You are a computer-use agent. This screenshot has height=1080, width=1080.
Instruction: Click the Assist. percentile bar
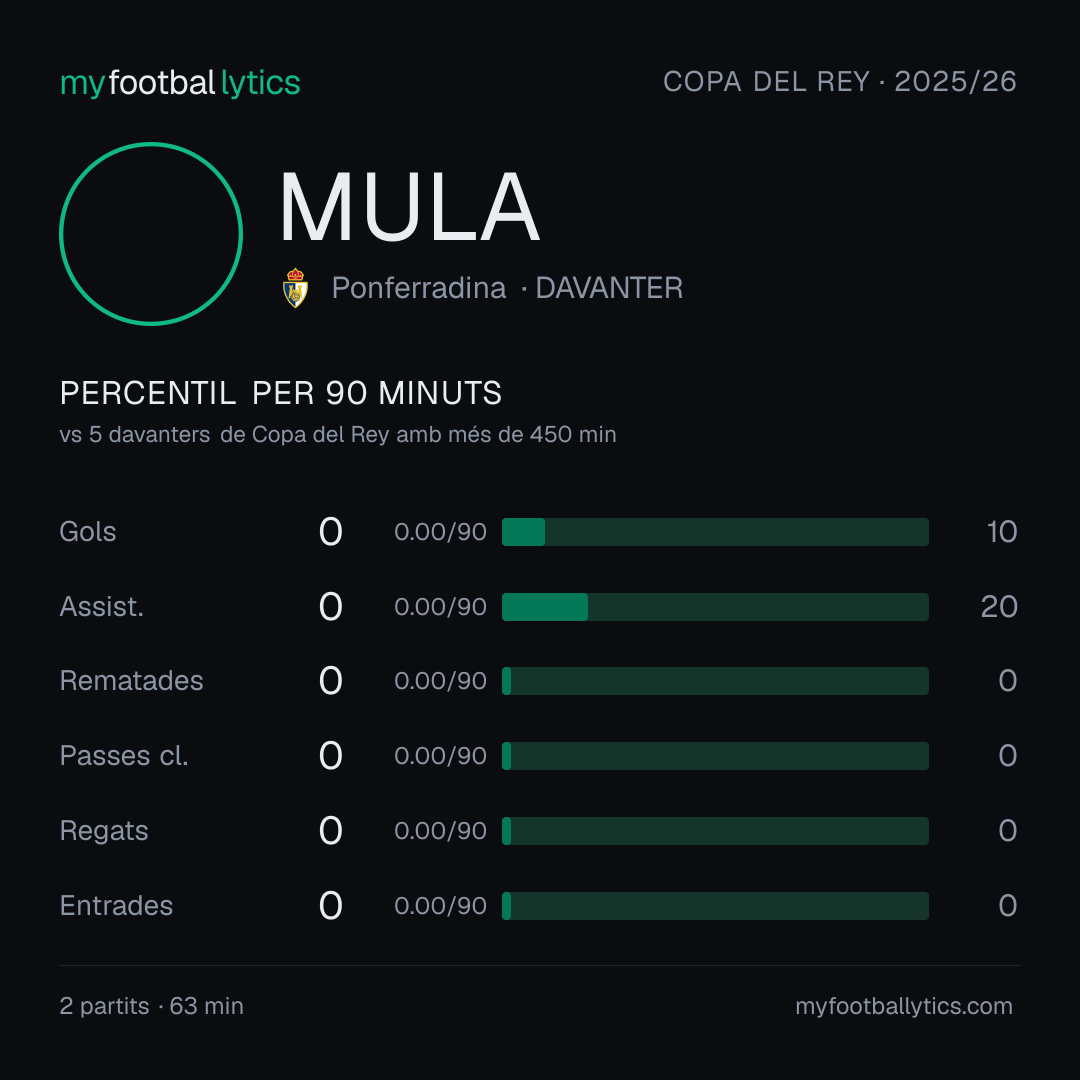coord(715,607)
